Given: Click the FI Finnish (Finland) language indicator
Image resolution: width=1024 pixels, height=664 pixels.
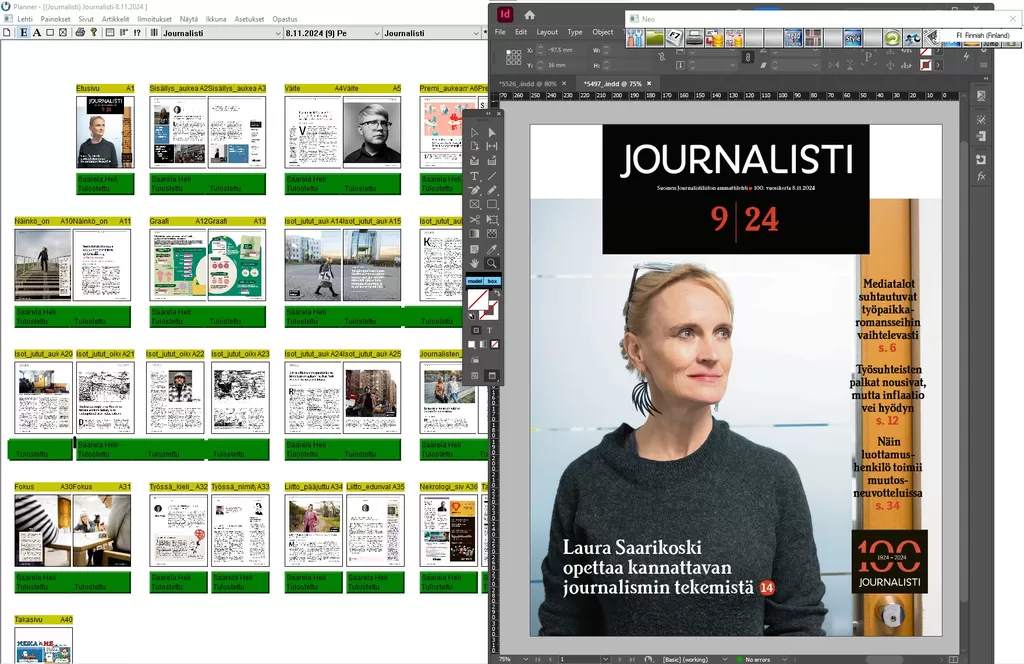Looking at the screenshot, I should (x=983, y=35).
